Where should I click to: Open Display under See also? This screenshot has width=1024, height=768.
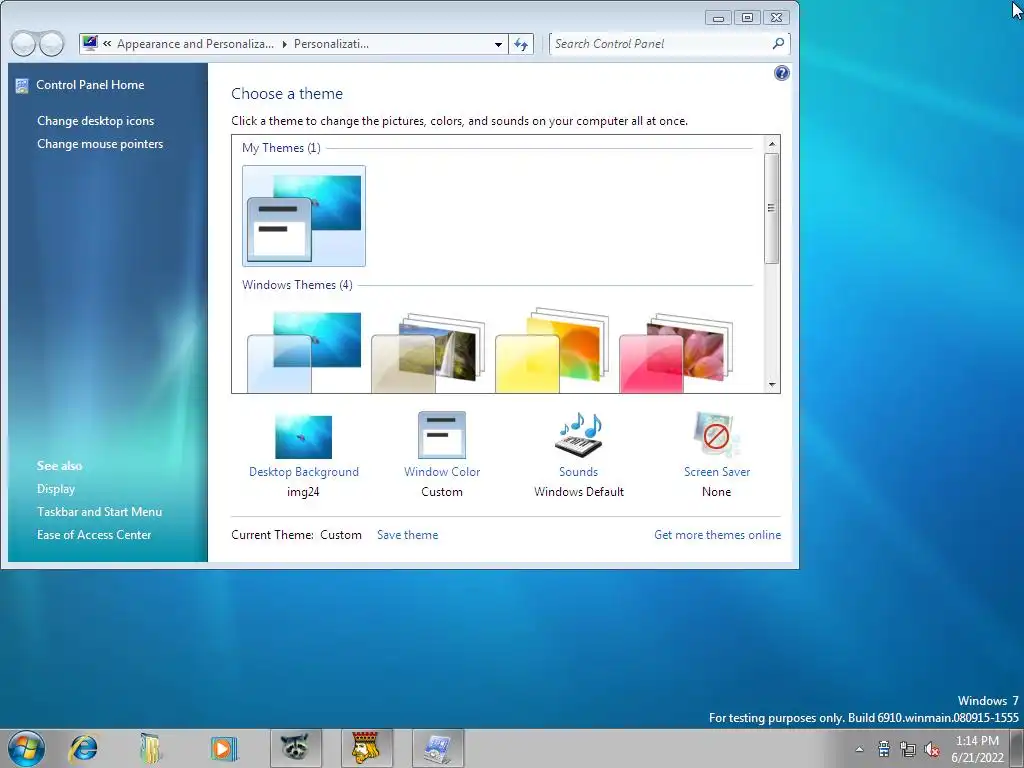tap(56, 489)
